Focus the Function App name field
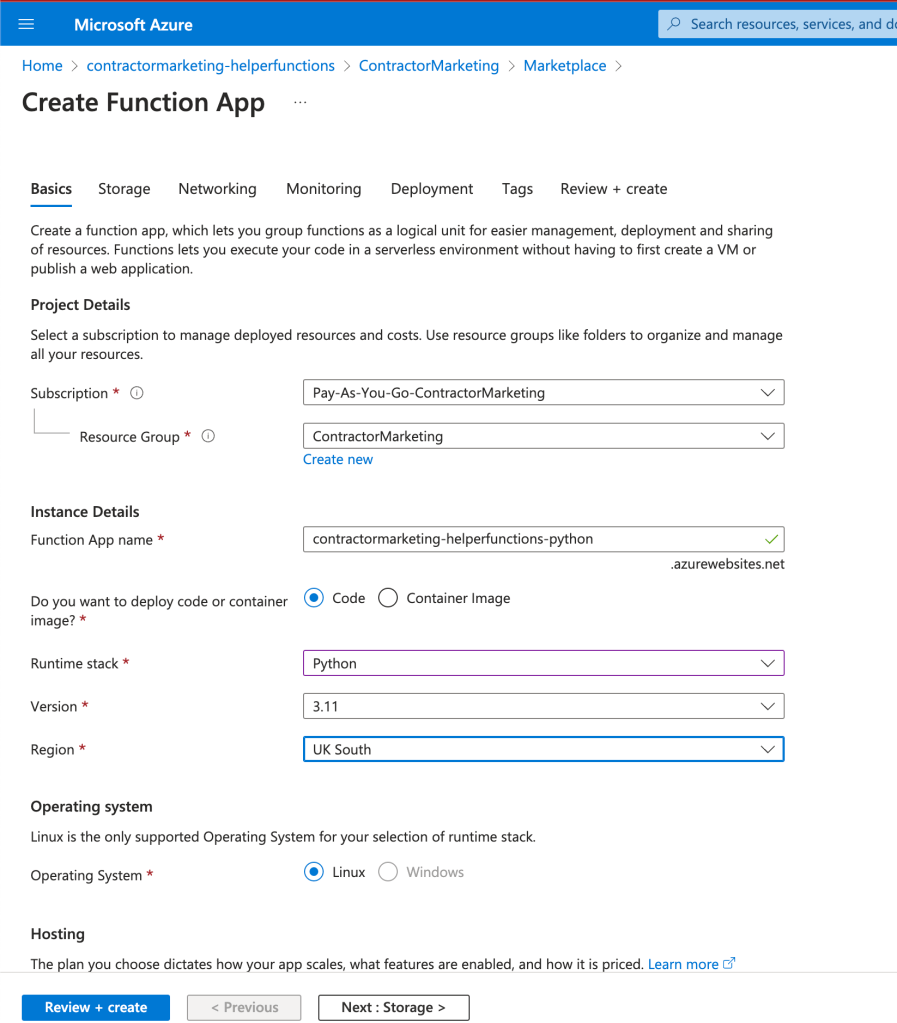 click(543, 539)
